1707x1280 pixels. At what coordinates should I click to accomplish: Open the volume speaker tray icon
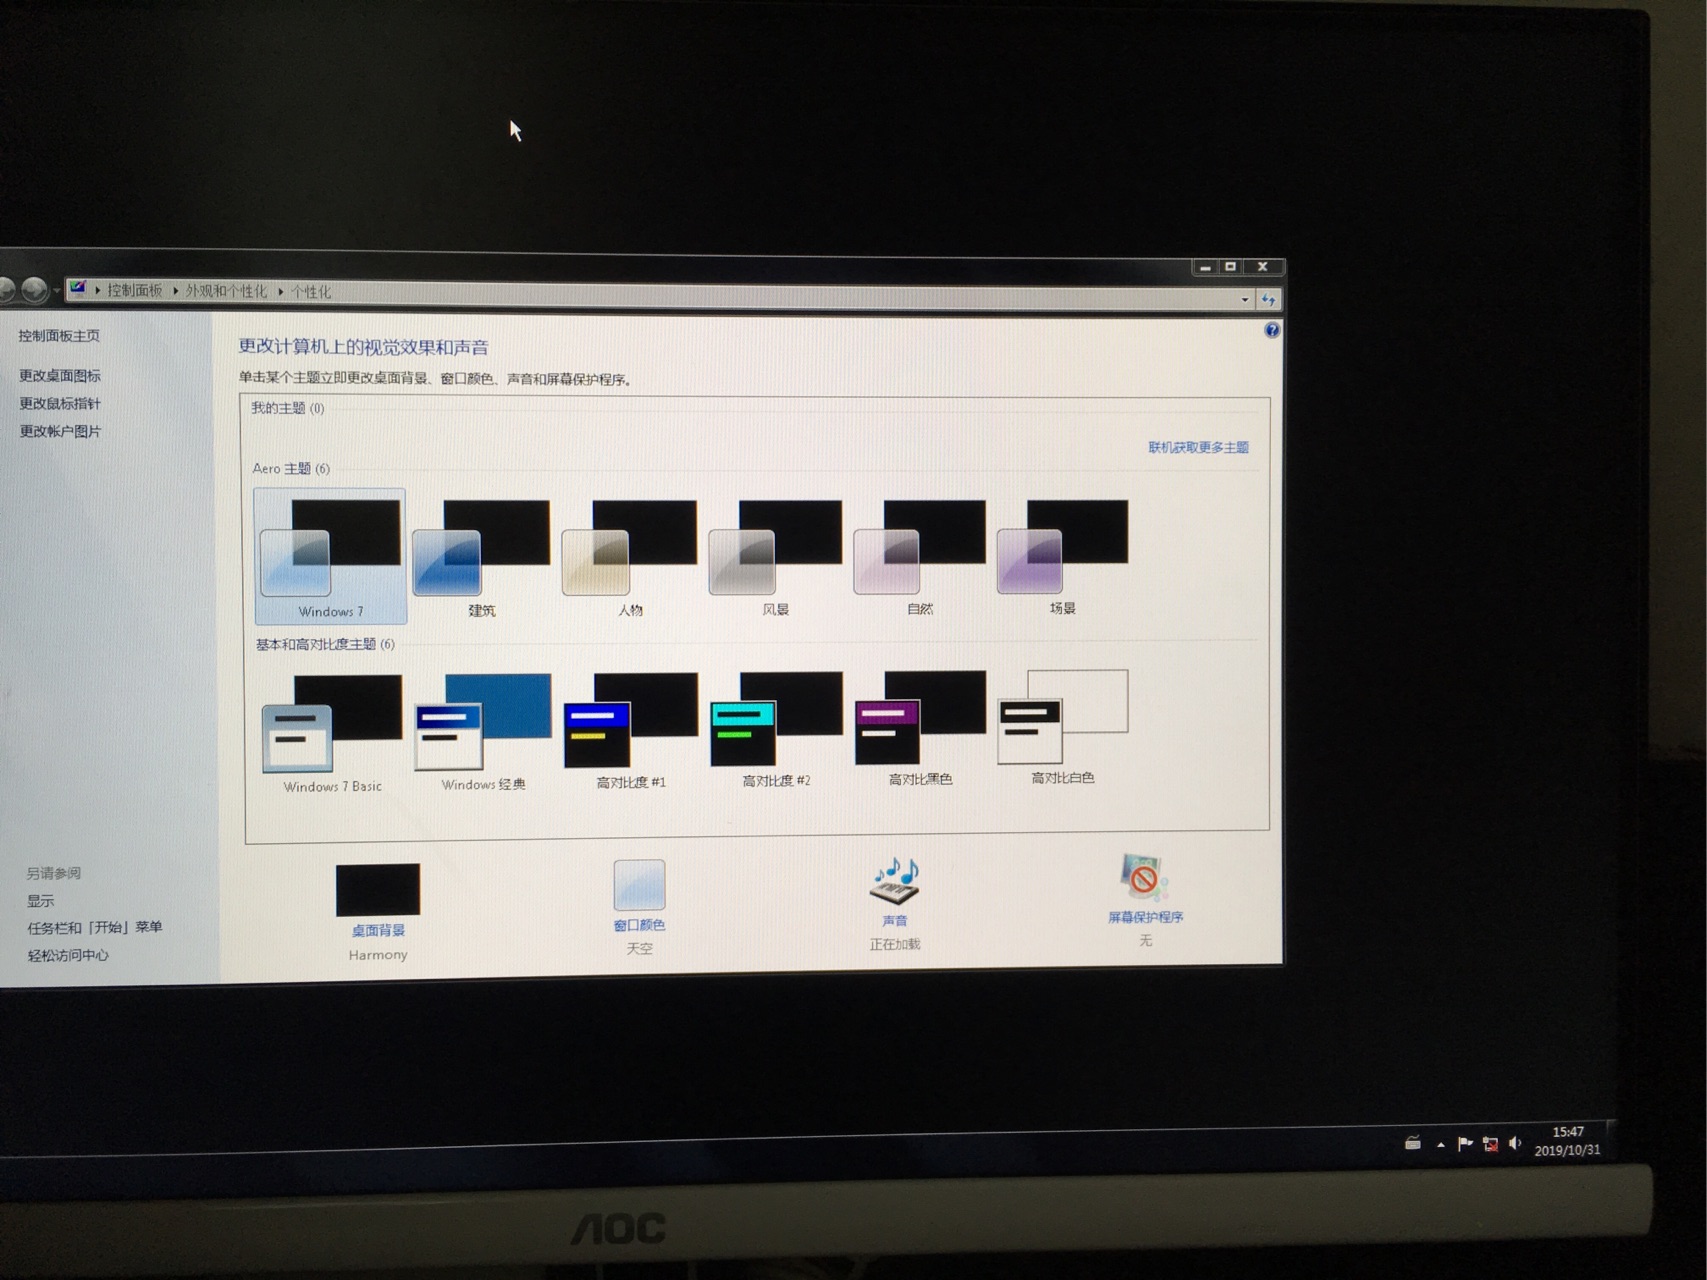1514,1143
